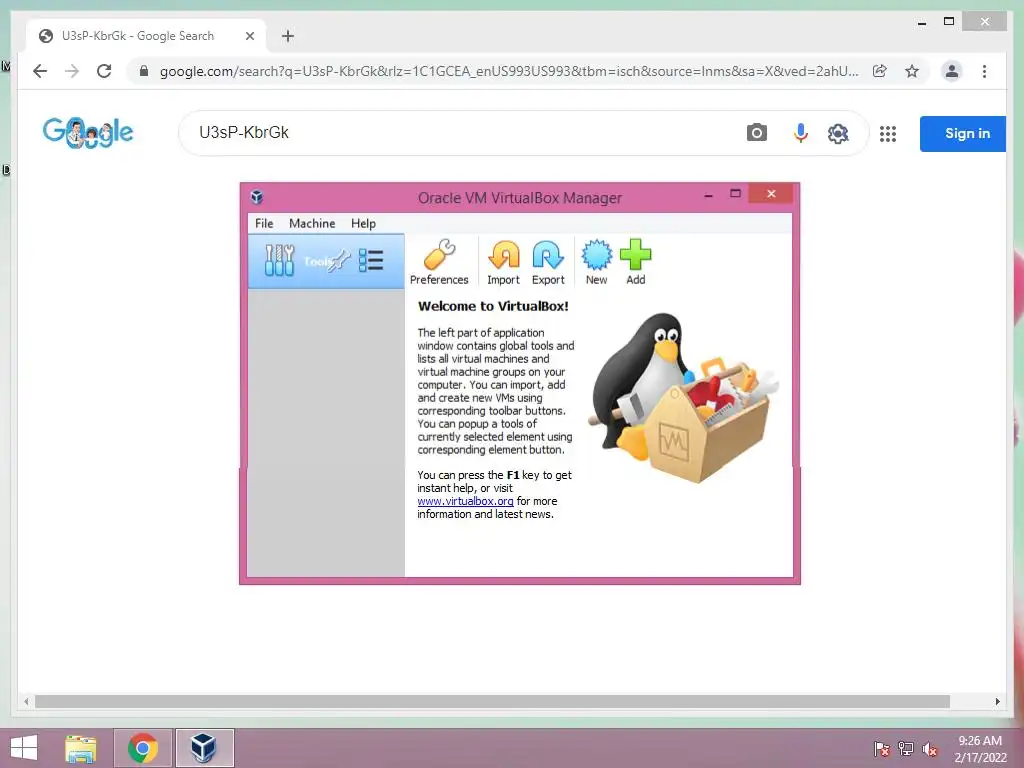
Task: Open the Action Center flag icon
Action: coord(882,749)
